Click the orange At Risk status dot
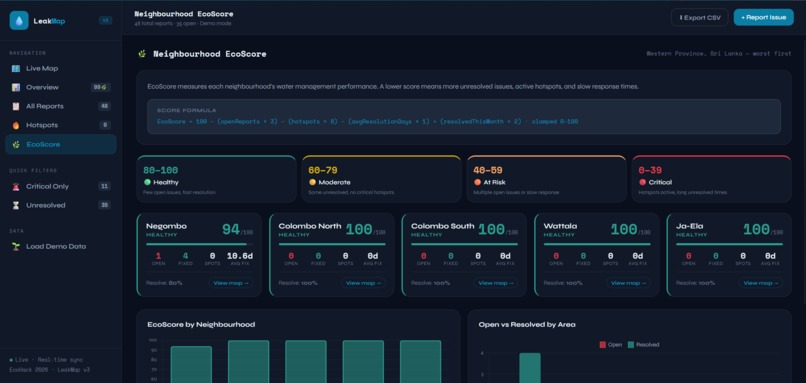The image size is (806, 383). click(478, 183)
